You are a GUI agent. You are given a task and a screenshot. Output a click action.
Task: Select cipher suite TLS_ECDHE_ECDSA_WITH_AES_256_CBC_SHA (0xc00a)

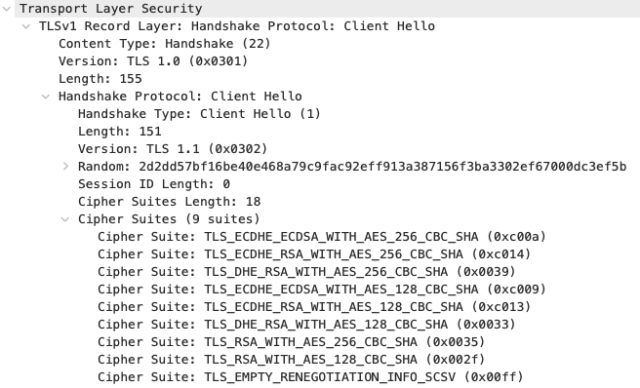tap(322, 237)
